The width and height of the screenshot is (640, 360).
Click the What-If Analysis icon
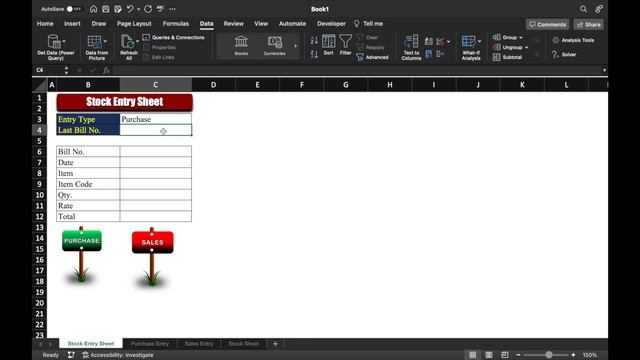point(469,42)
